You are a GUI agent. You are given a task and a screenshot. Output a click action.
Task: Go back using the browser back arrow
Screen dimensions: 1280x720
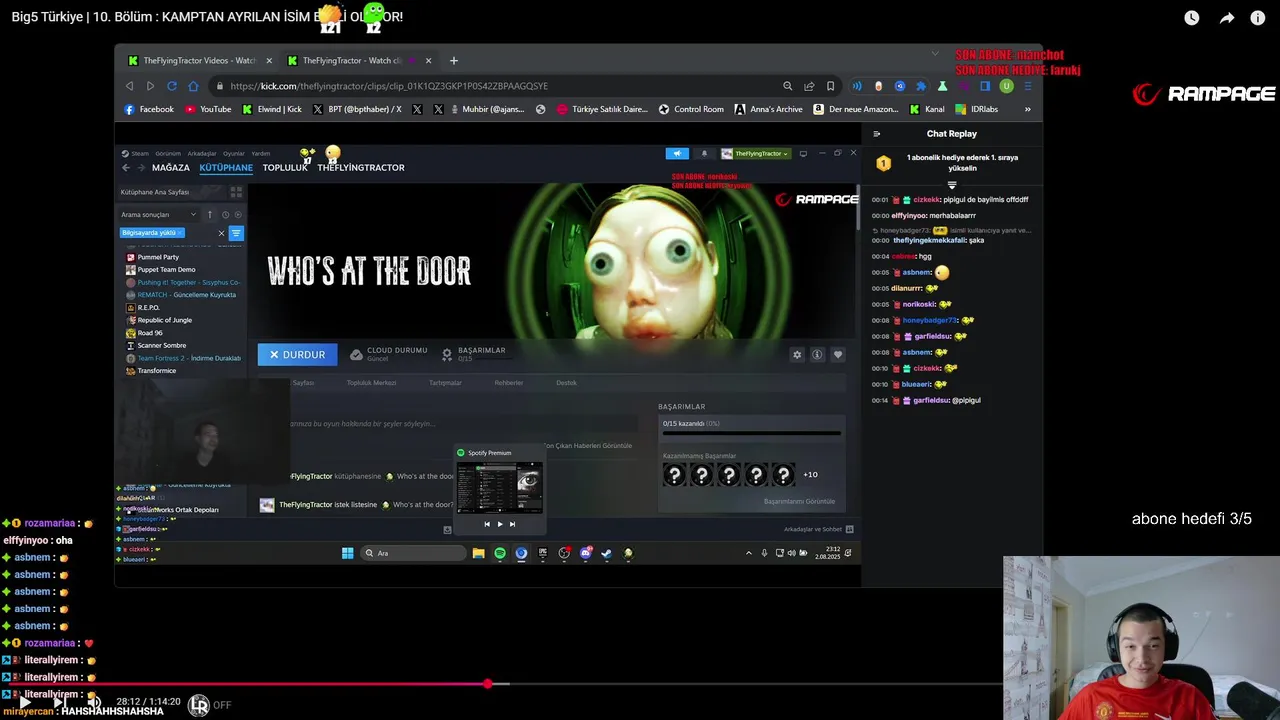pyautogui.click(x=131, y=86)
